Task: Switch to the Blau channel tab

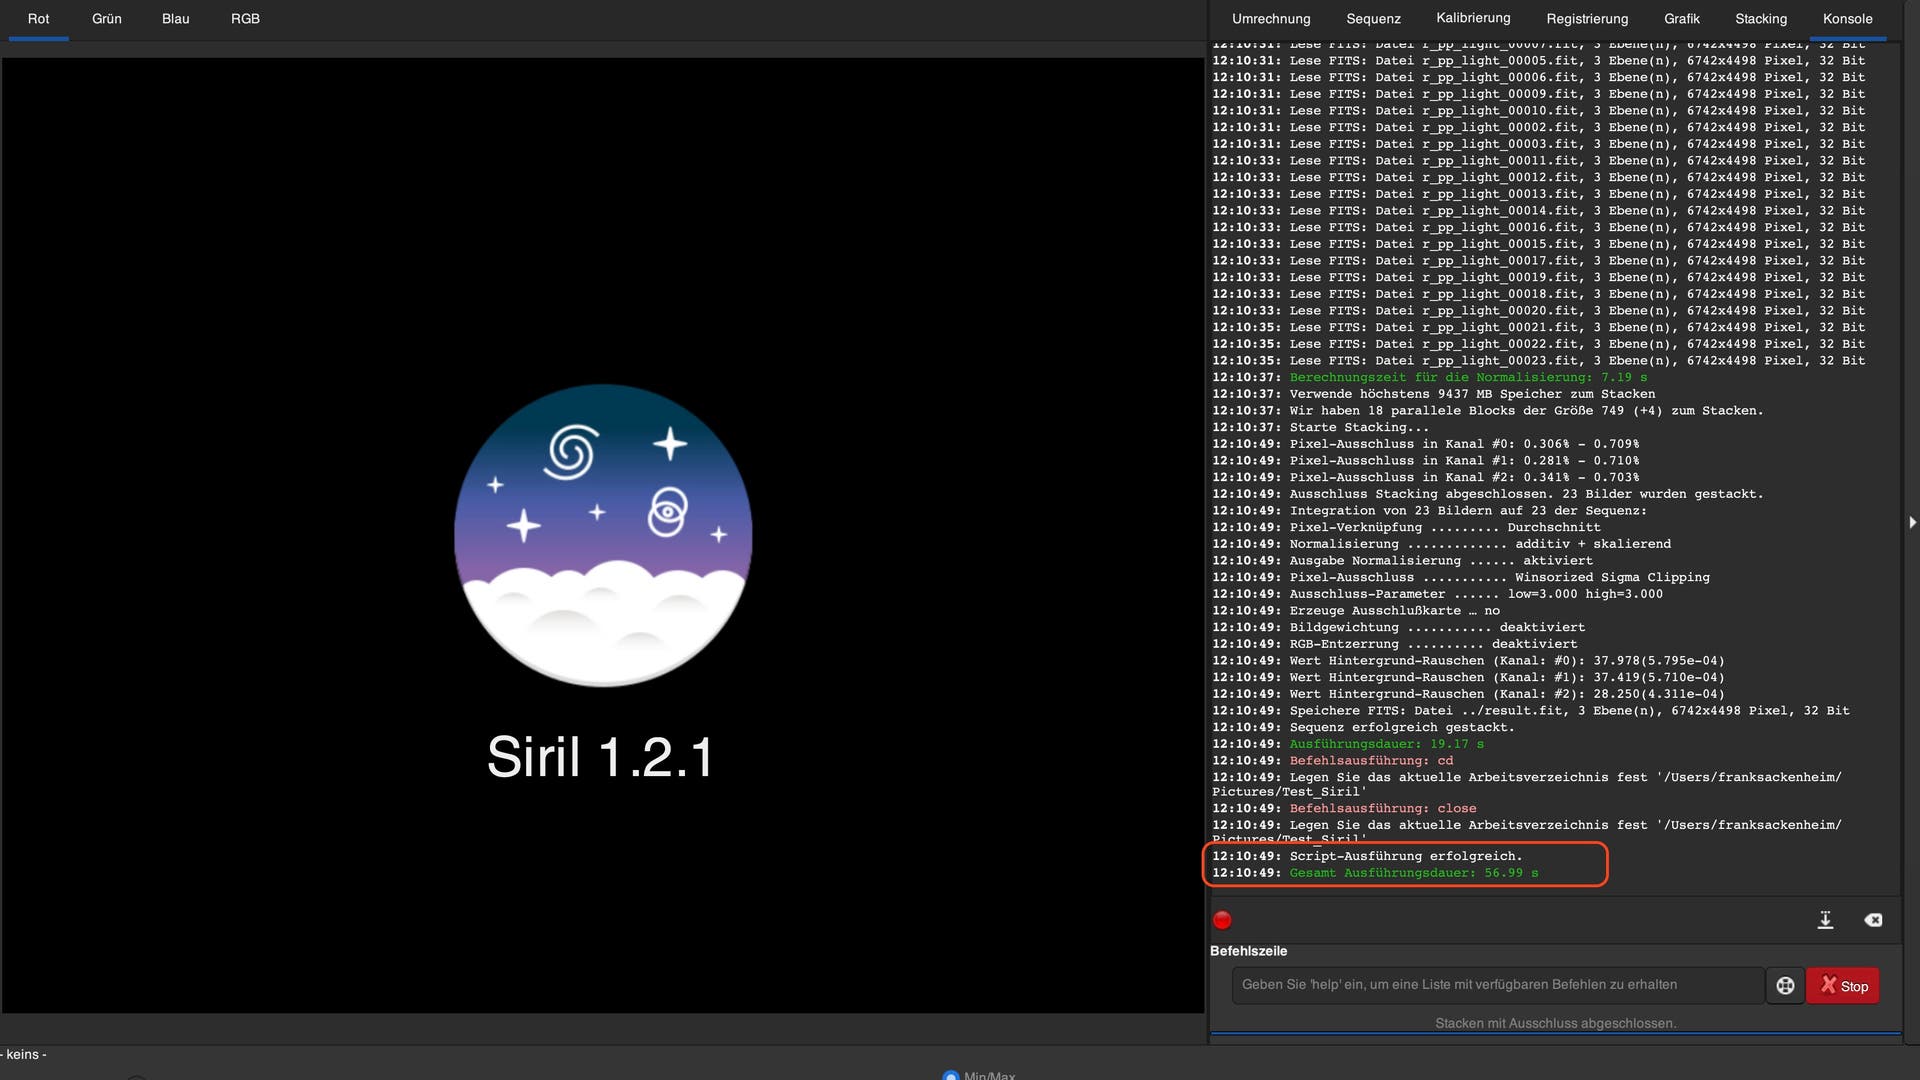Action: (x=176, y=19)
